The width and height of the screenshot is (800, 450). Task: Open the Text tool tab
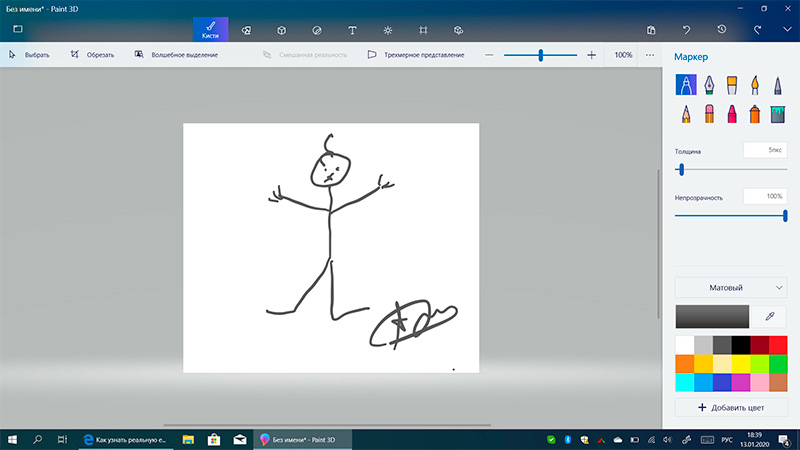[x=352, y=30]
